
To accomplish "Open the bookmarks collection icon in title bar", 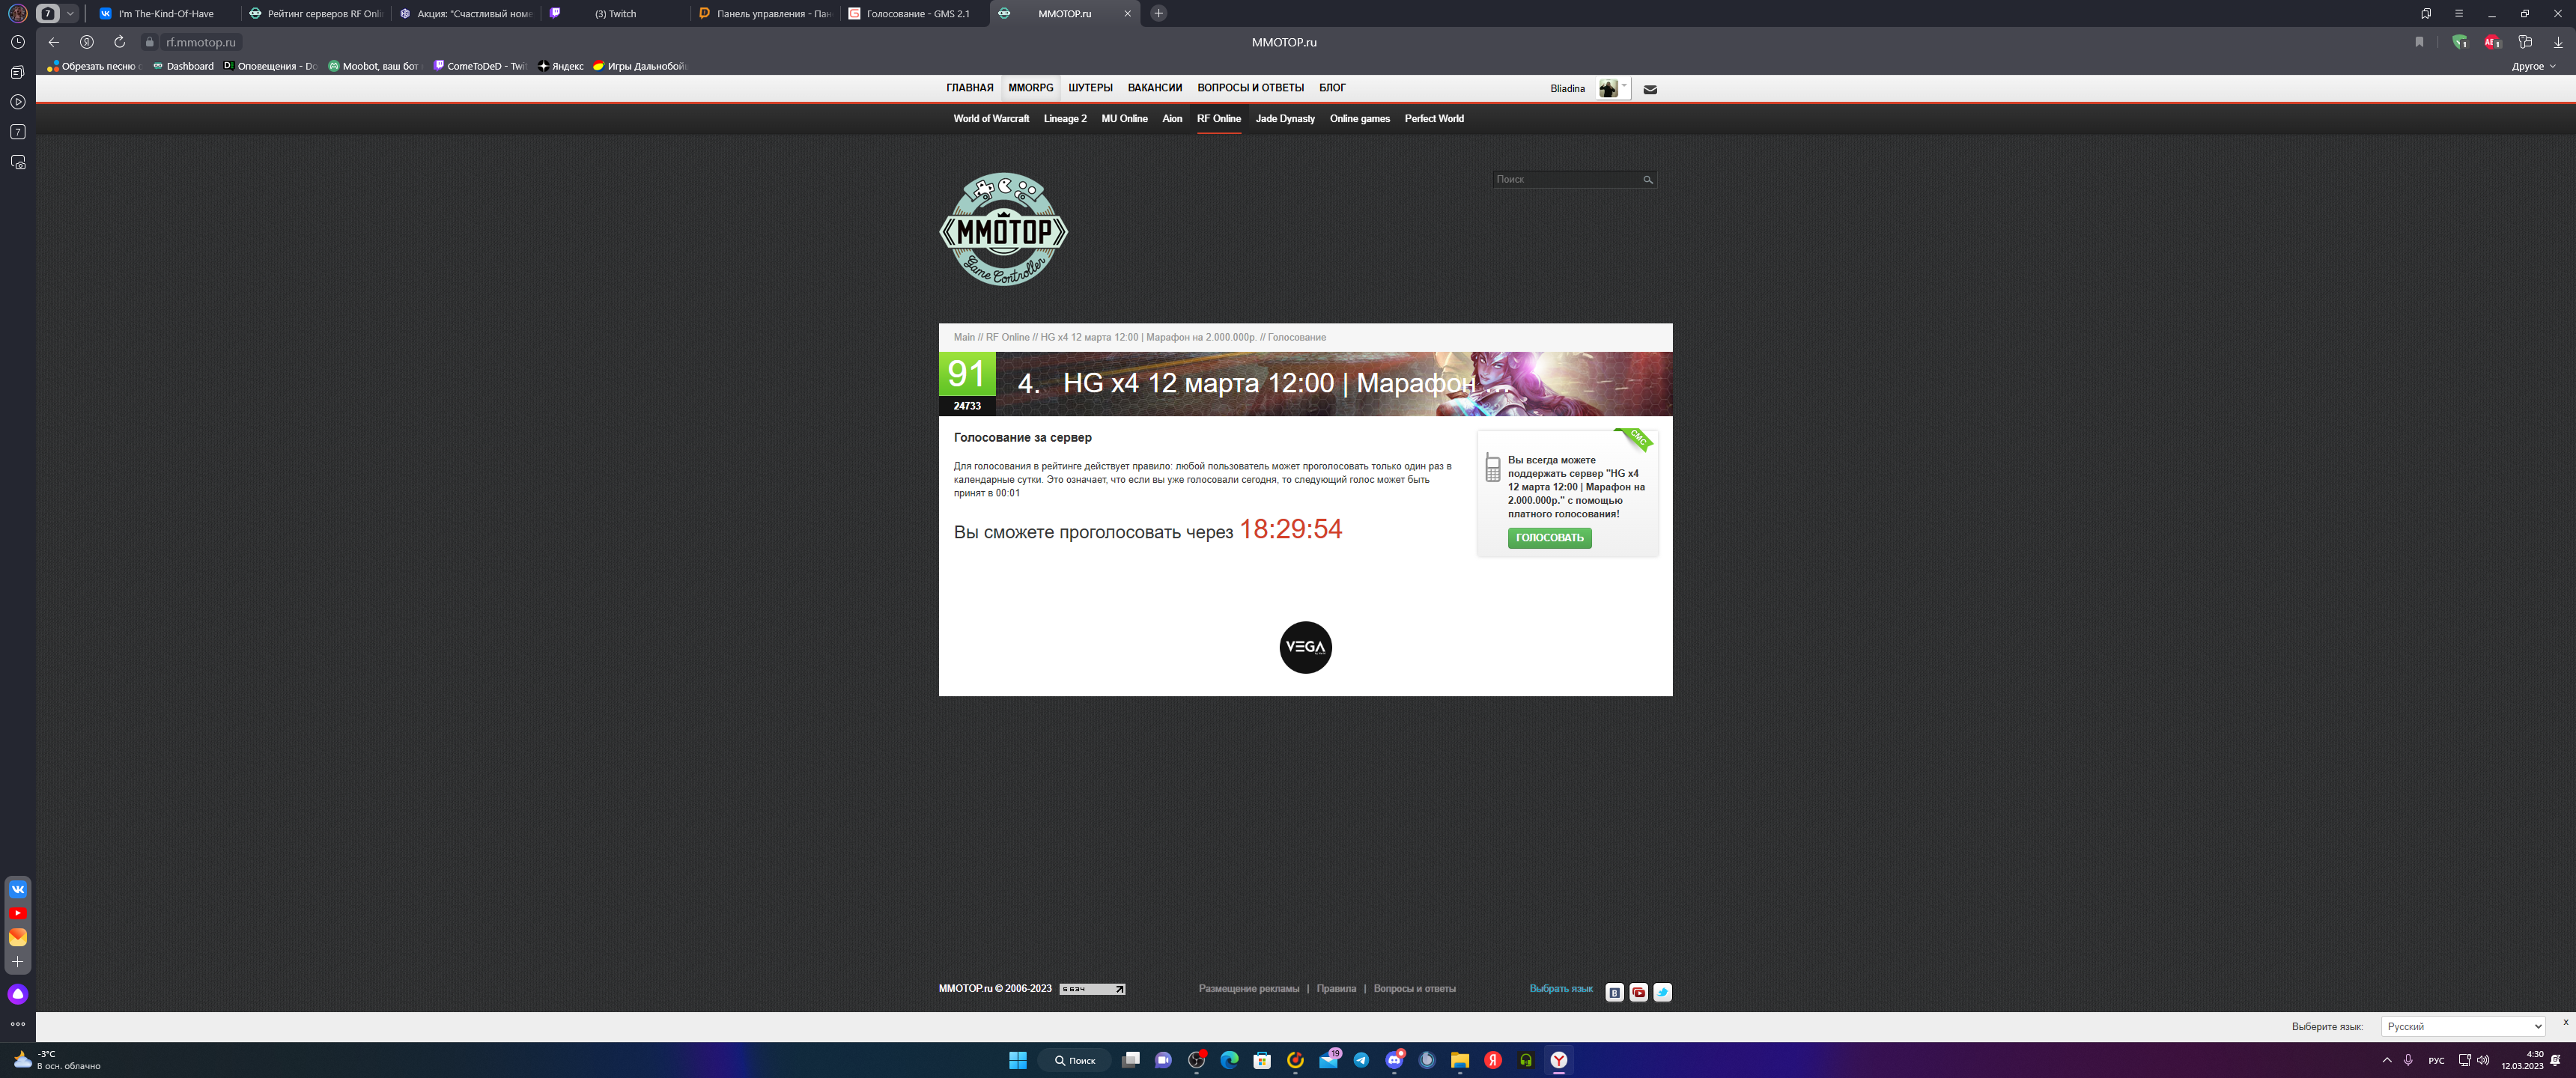I will pos(2426,13).
